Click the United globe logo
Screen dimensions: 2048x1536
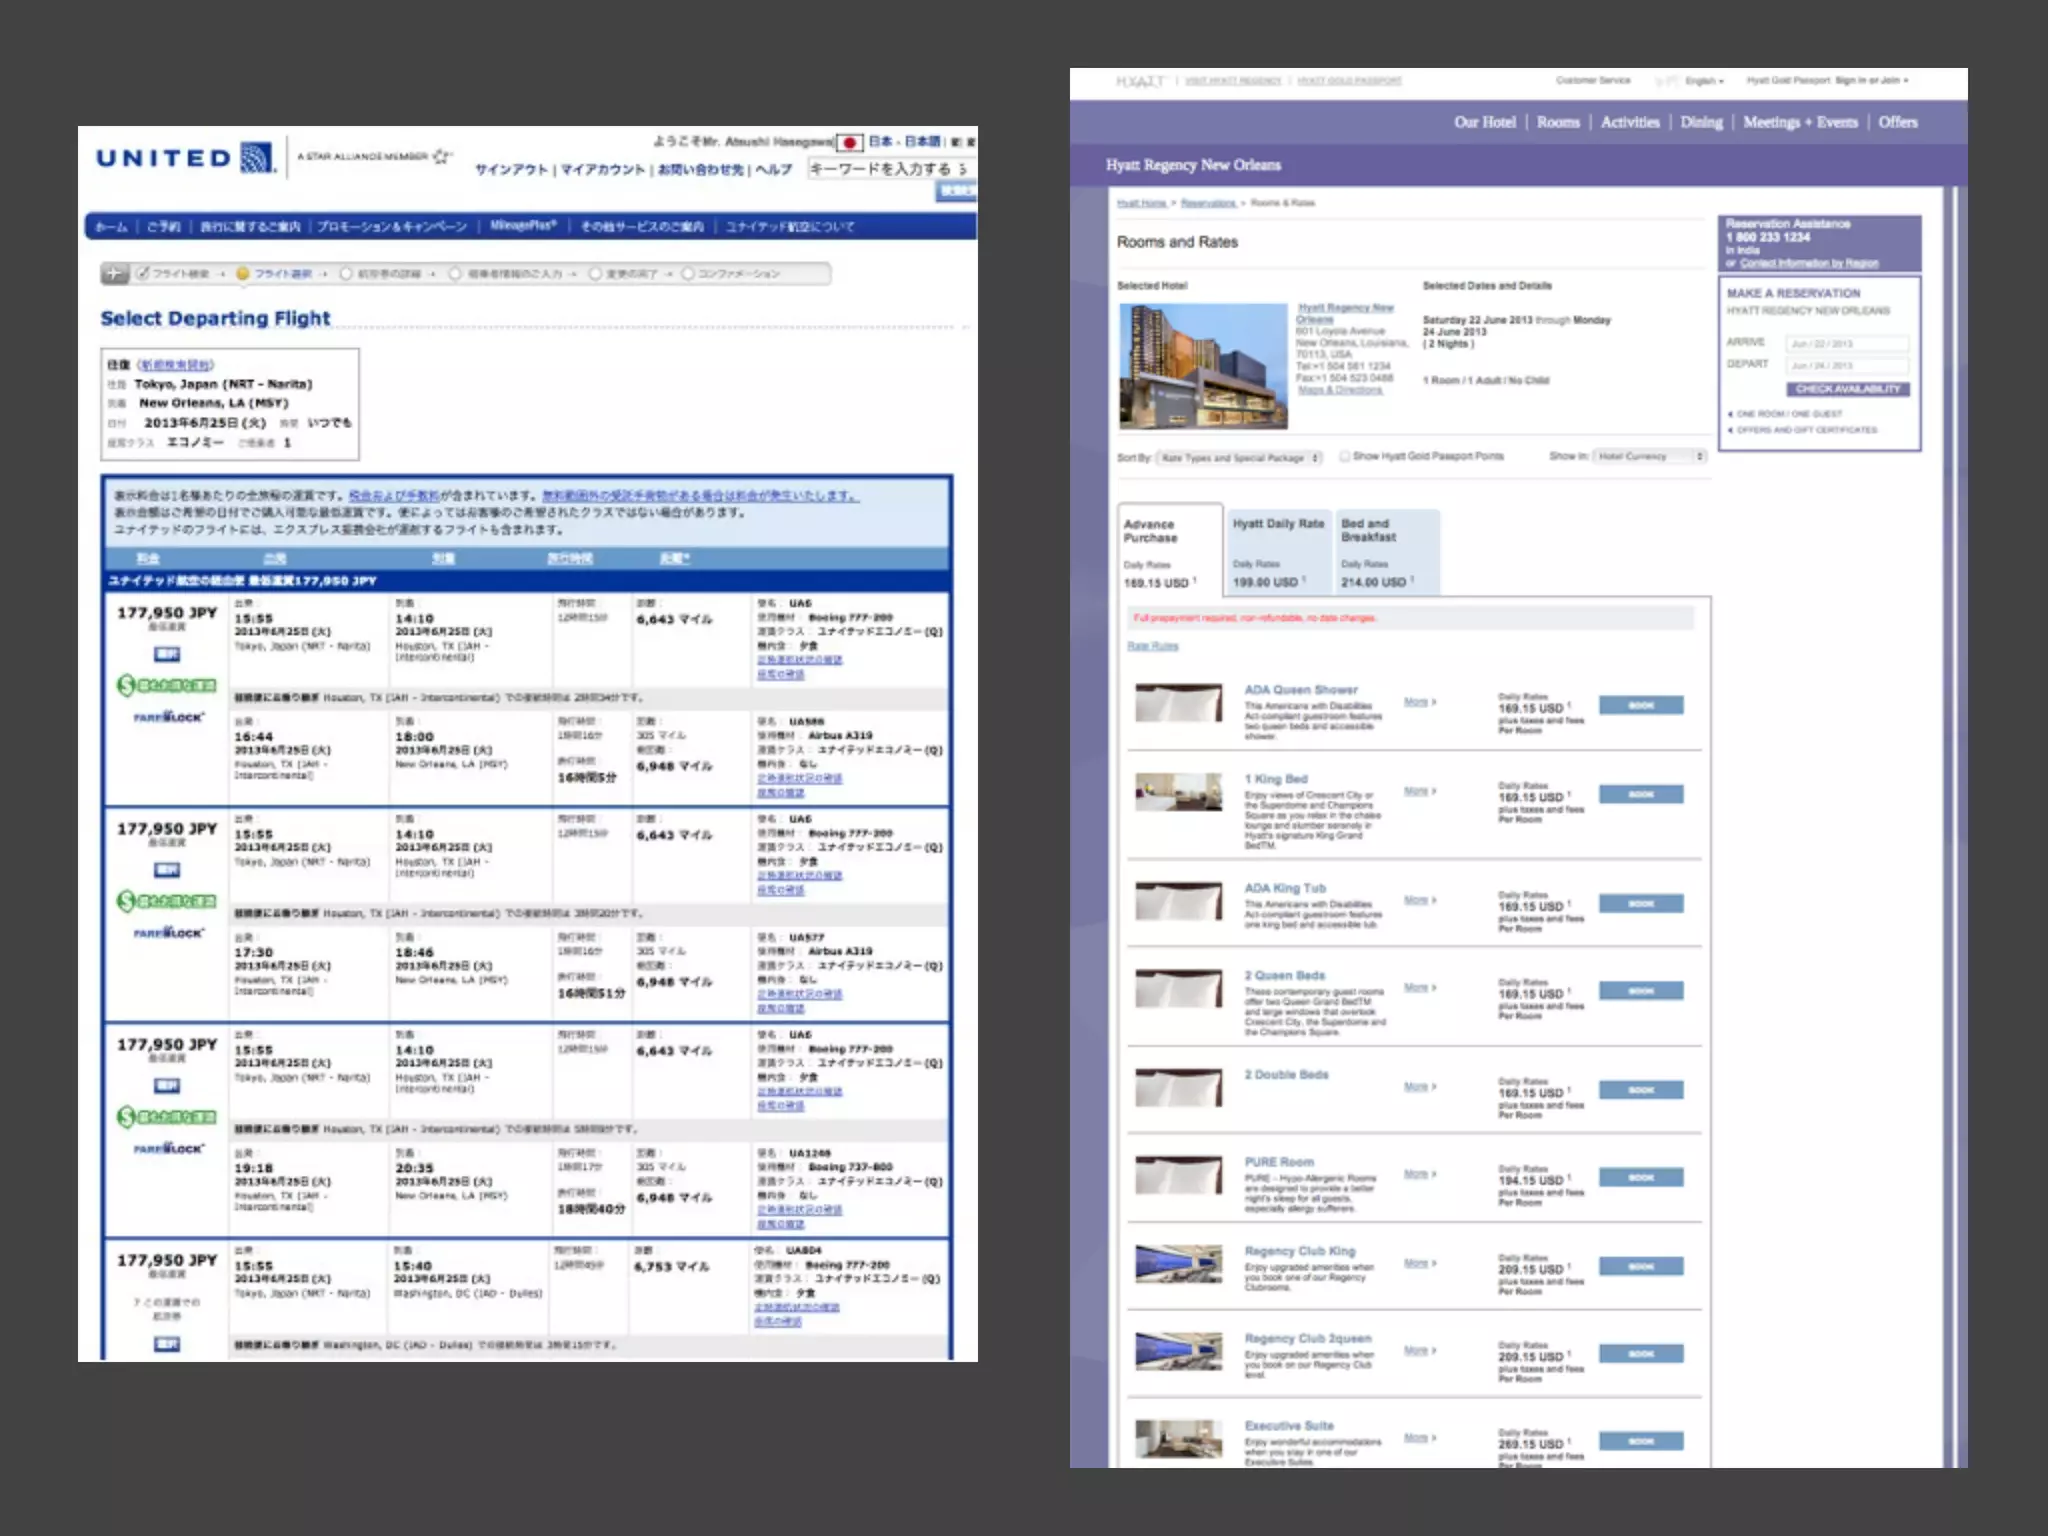pos(256,158)
